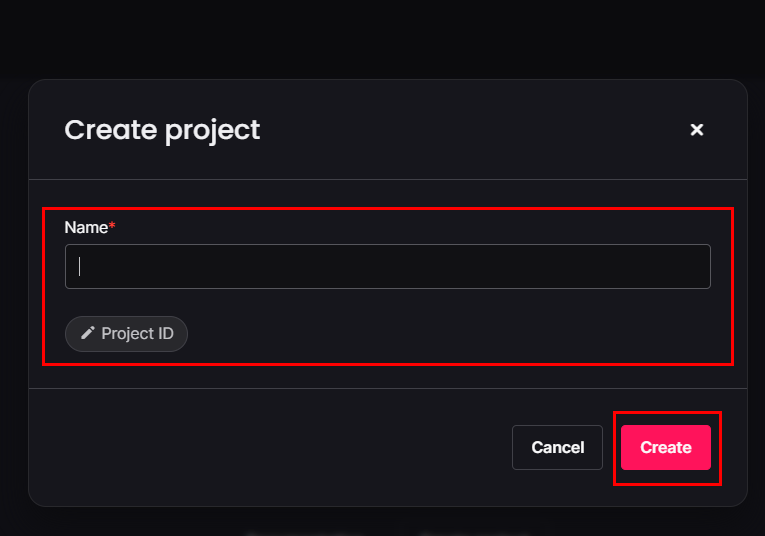Click the red required asterisk

point(112,227)
